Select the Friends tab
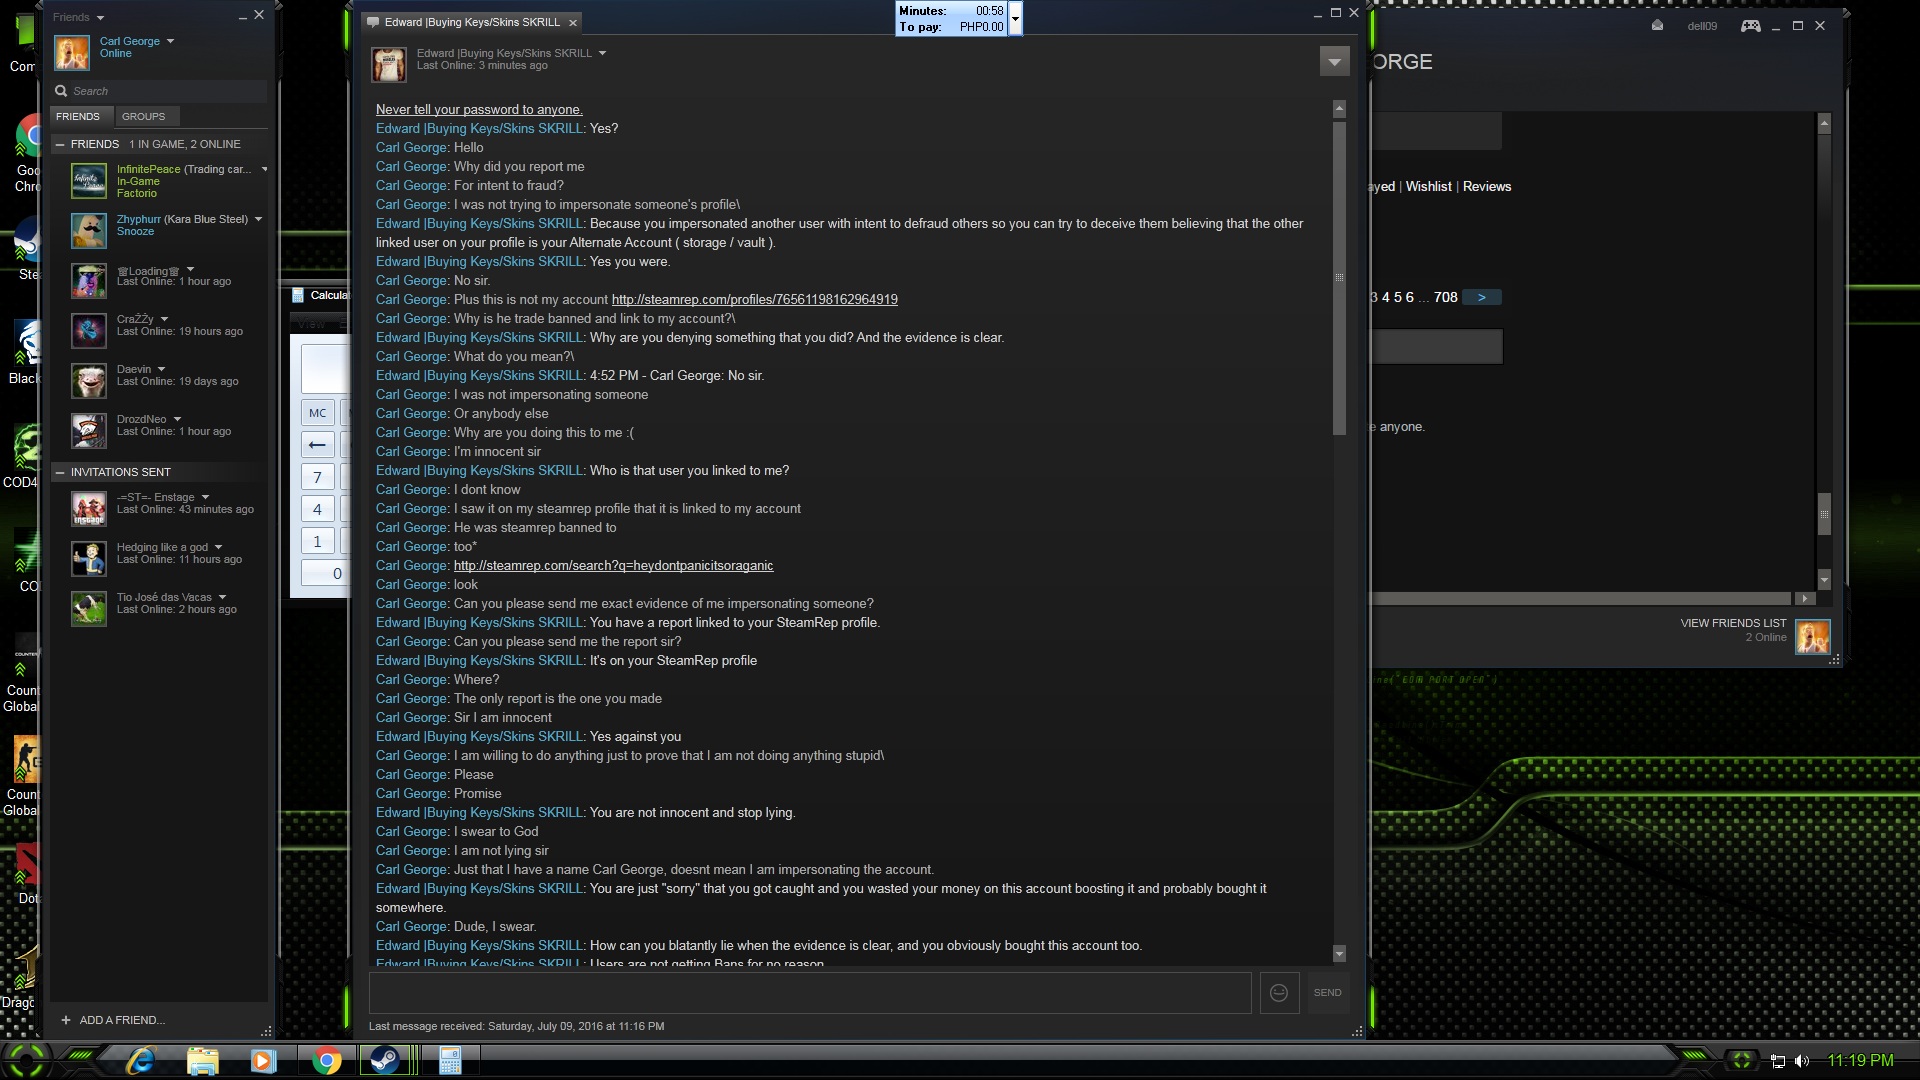The height and width of the screenshot is (1080, 1920). 78,116
